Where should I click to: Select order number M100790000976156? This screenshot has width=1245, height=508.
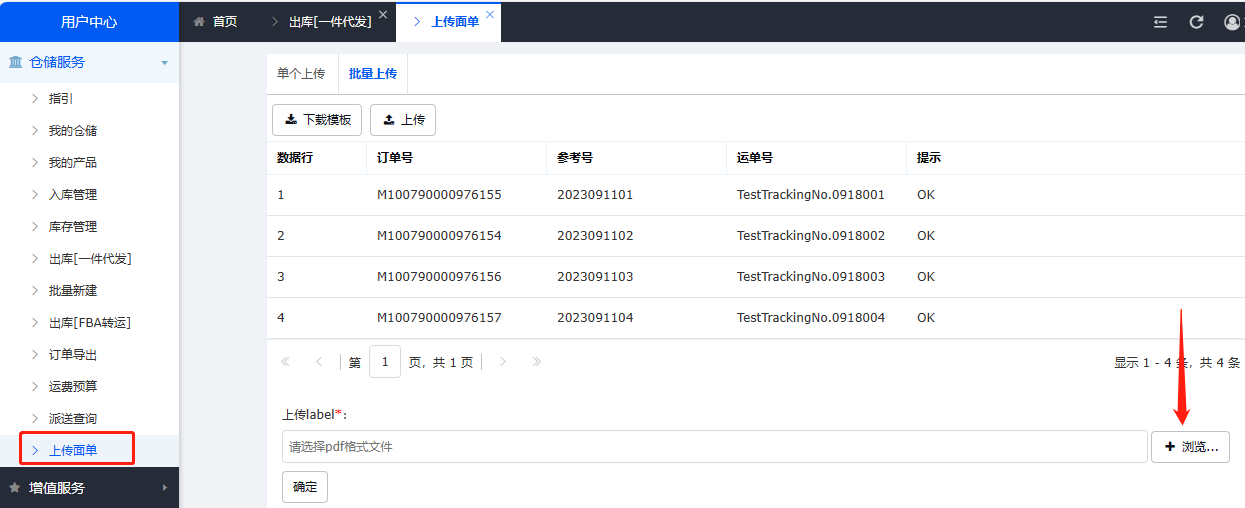click(x=439, y=277)
